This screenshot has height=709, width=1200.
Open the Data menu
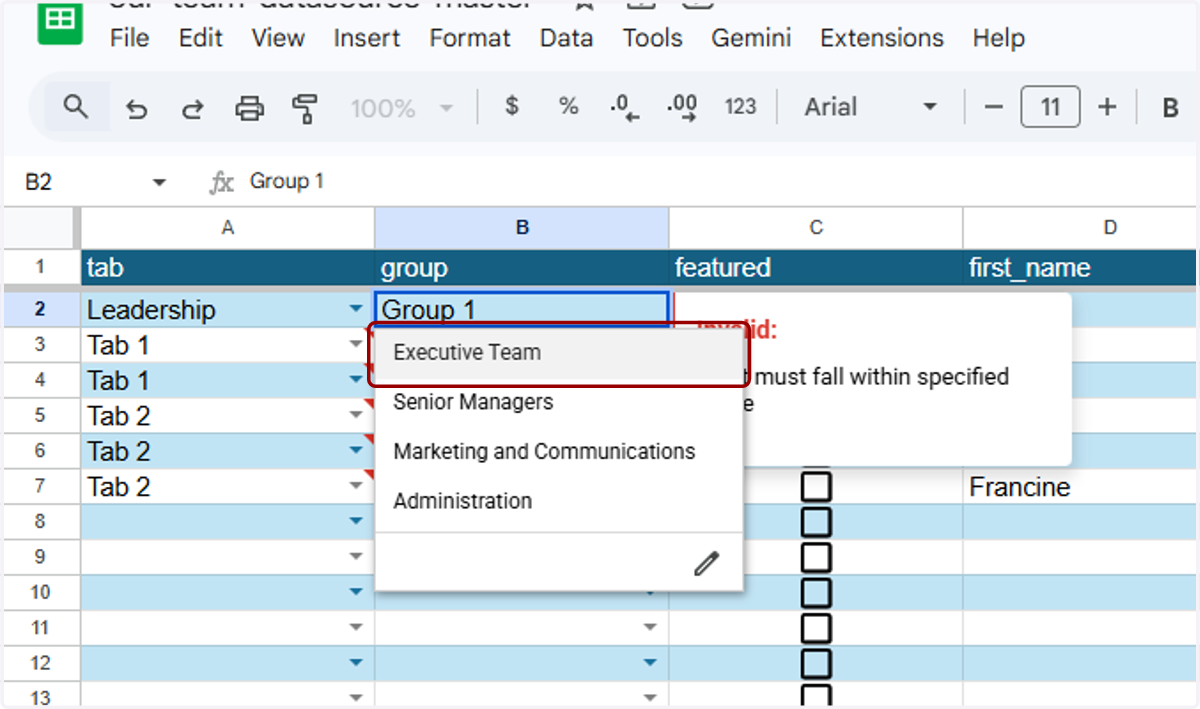[566, 38]
